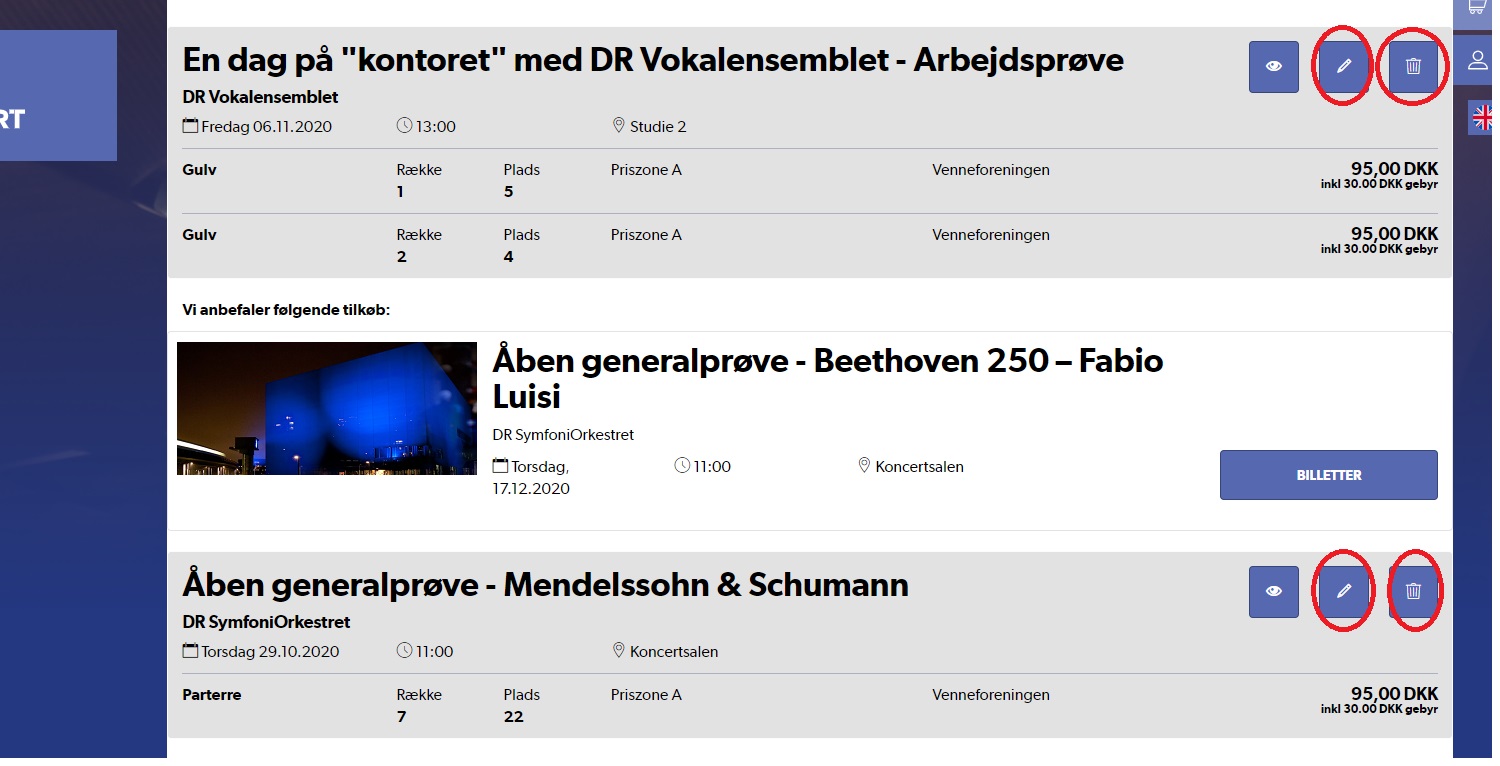Delete the Mendelssohn & Schumann order
The image size is (1500, 766).
coord(1413,592)
